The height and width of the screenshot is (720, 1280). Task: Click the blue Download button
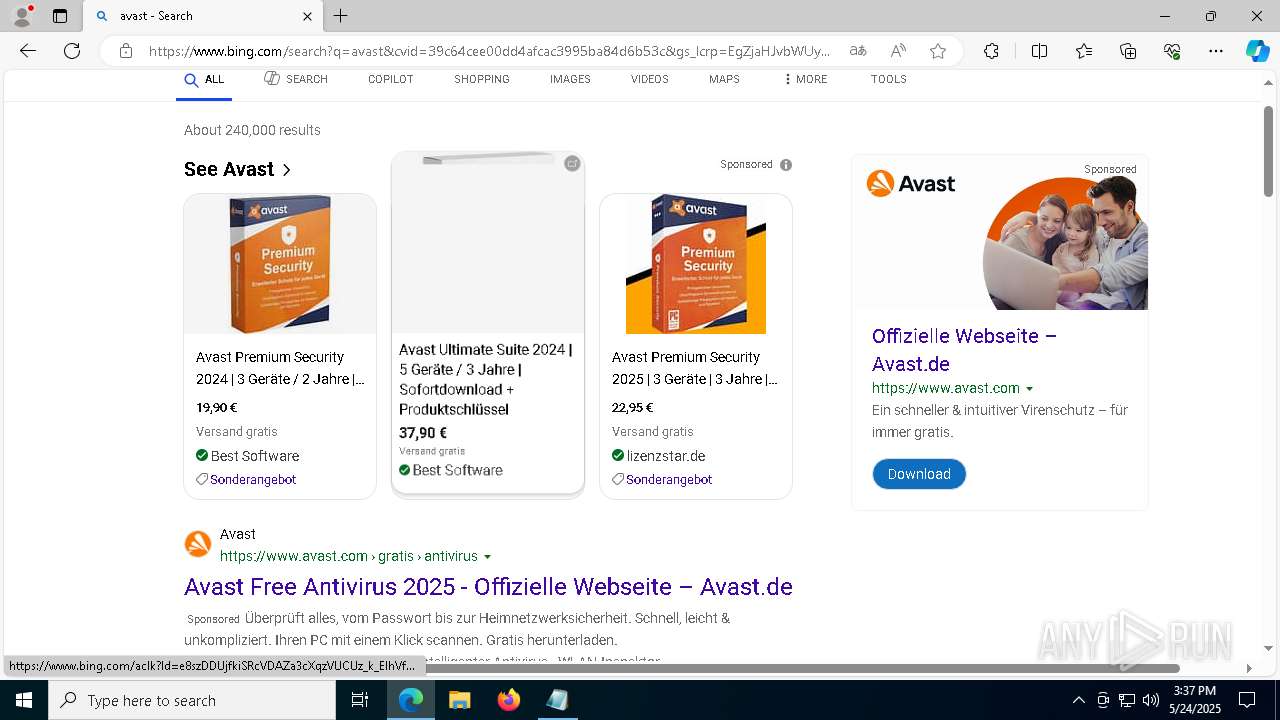tap(919, 474)
